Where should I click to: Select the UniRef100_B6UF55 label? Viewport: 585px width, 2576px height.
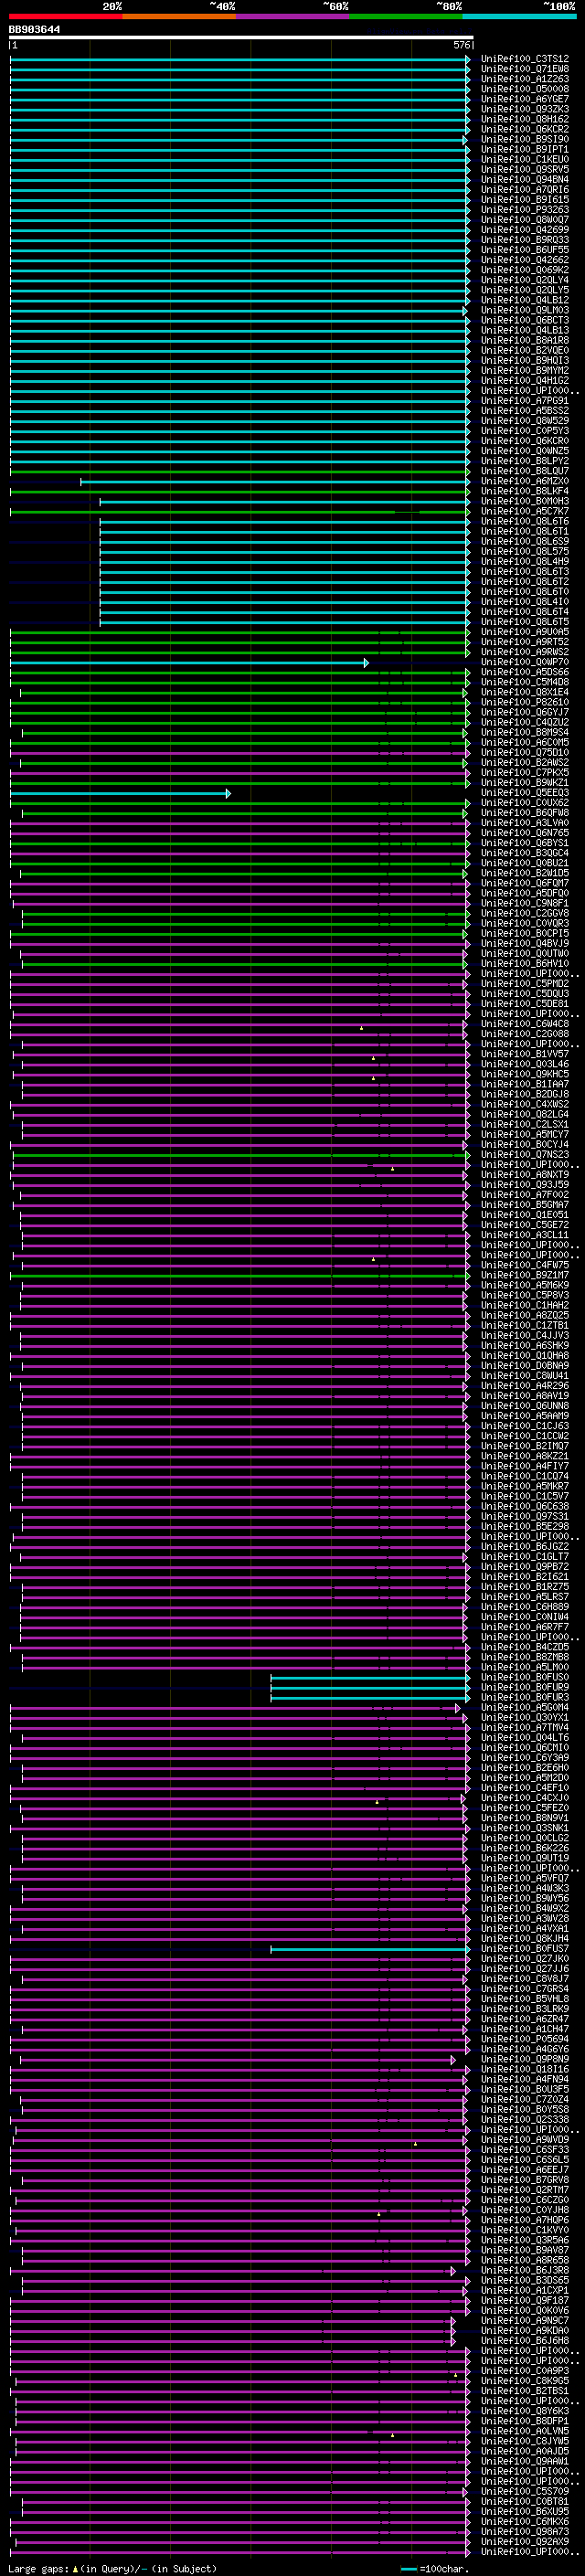pyautogui.click(x=525, y=250)
